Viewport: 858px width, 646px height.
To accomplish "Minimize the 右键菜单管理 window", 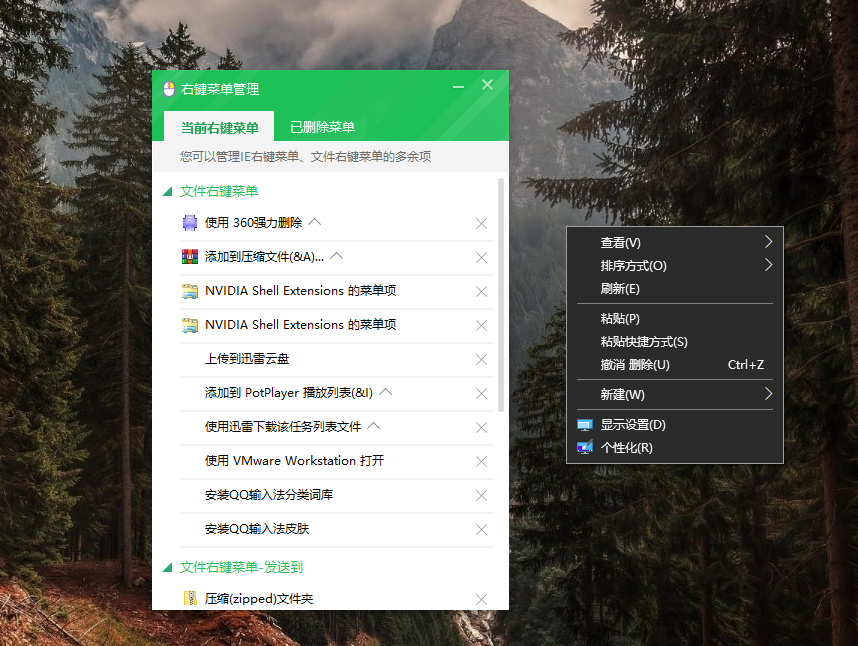I will point(459,86).
